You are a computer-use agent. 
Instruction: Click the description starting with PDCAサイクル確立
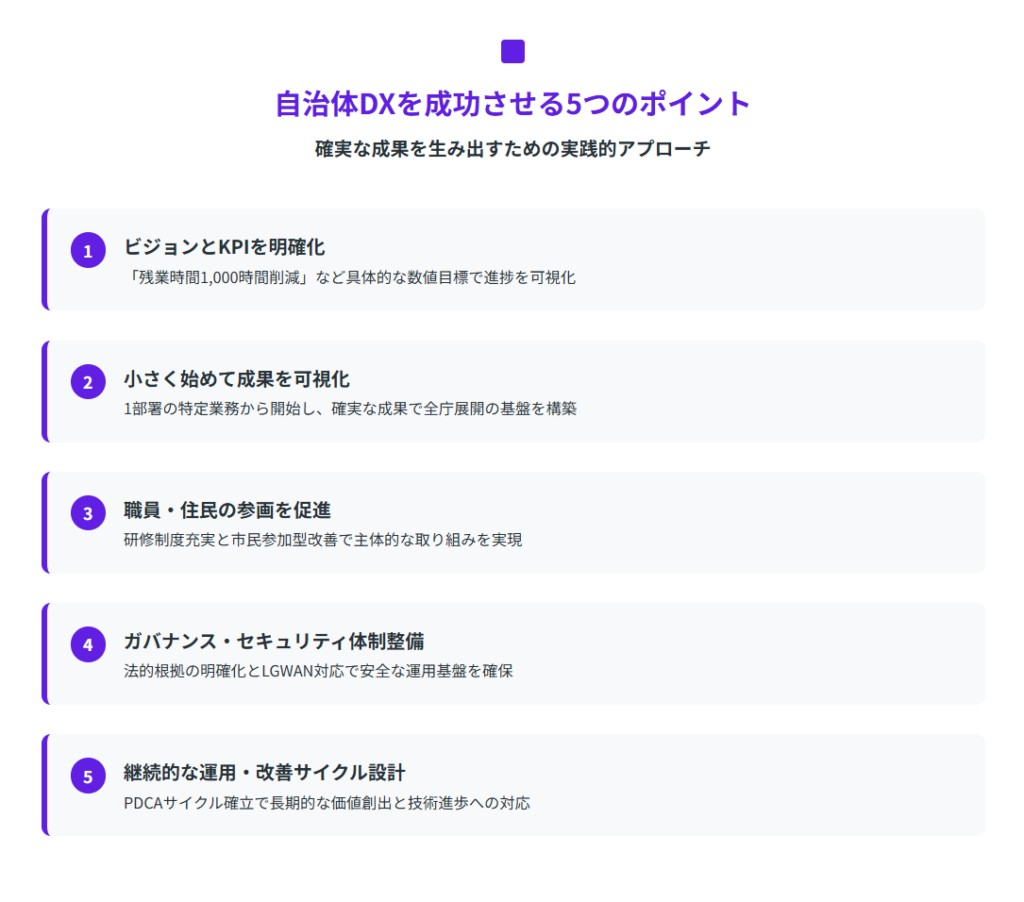point(326,802)
